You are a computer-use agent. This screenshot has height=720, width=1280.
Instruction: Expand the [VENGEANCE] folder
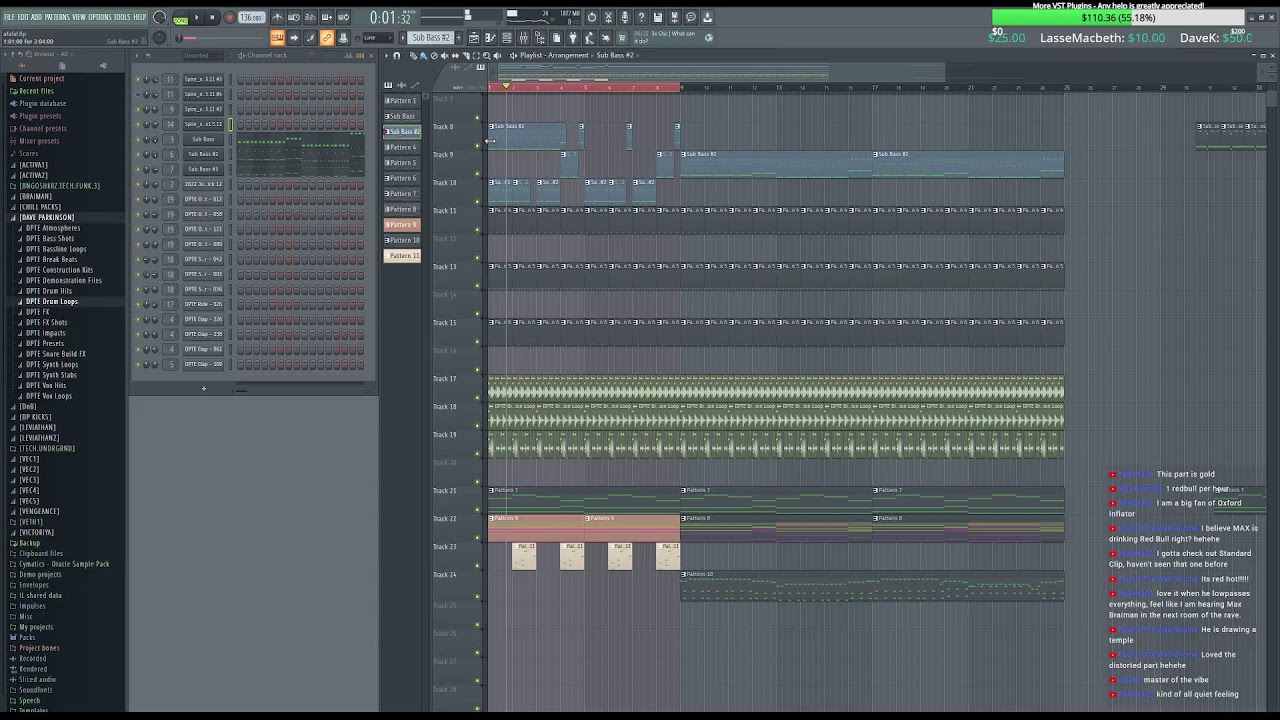coord(39,512)
